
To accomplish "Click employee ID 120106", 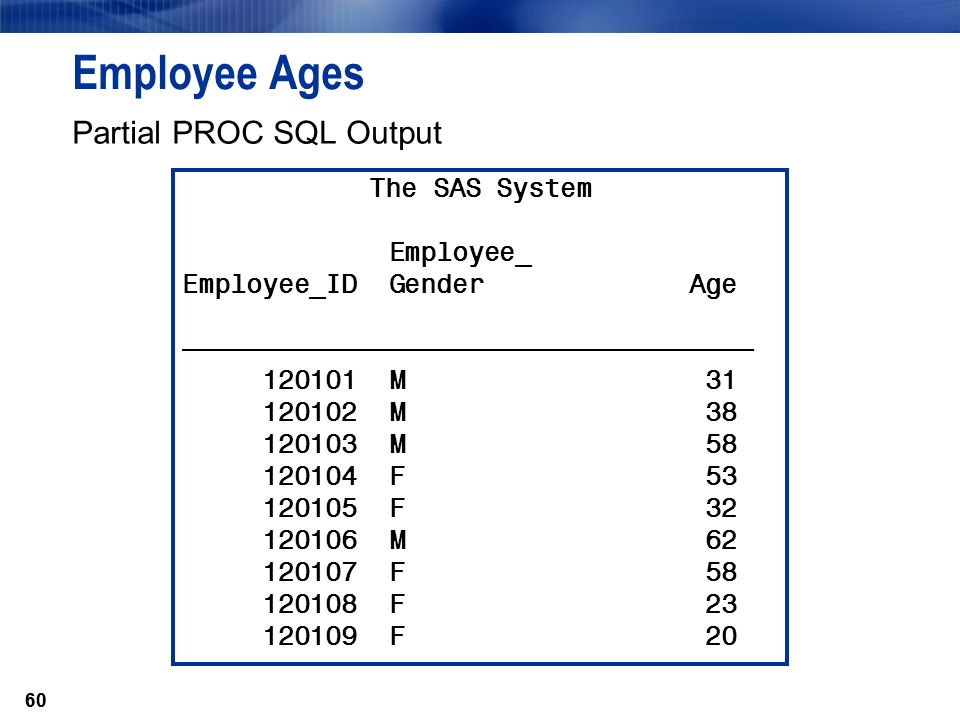I will (310, 540).
